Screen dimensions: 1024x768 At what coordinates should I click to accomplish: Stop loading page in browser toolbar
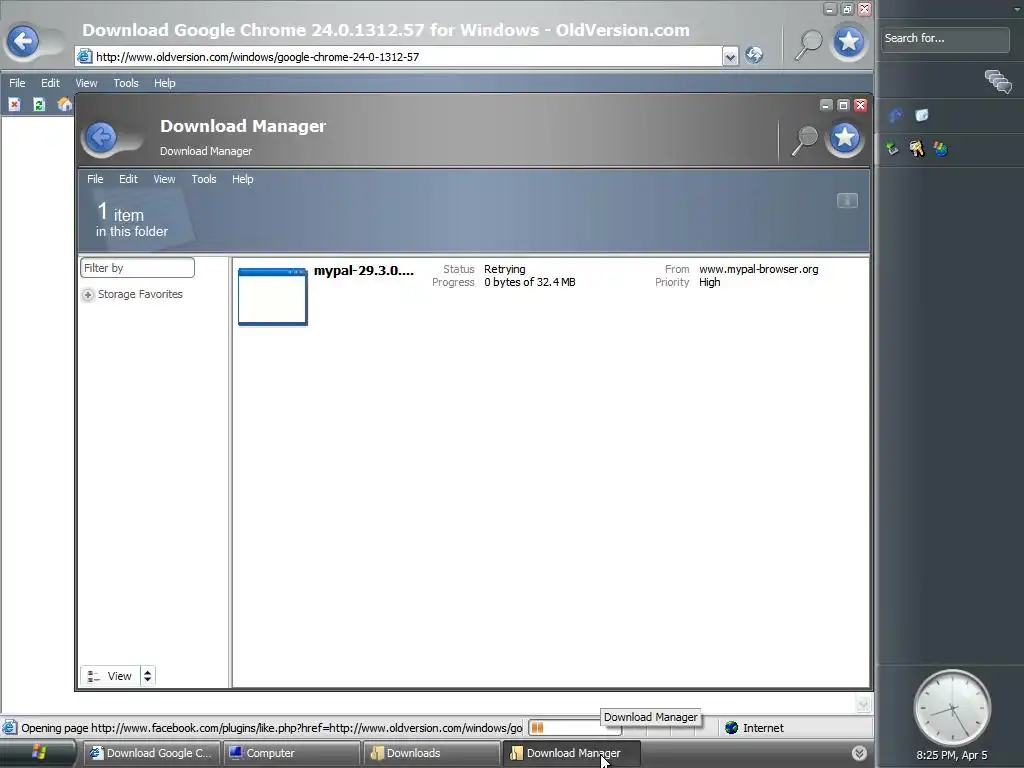tap(14, 104)
